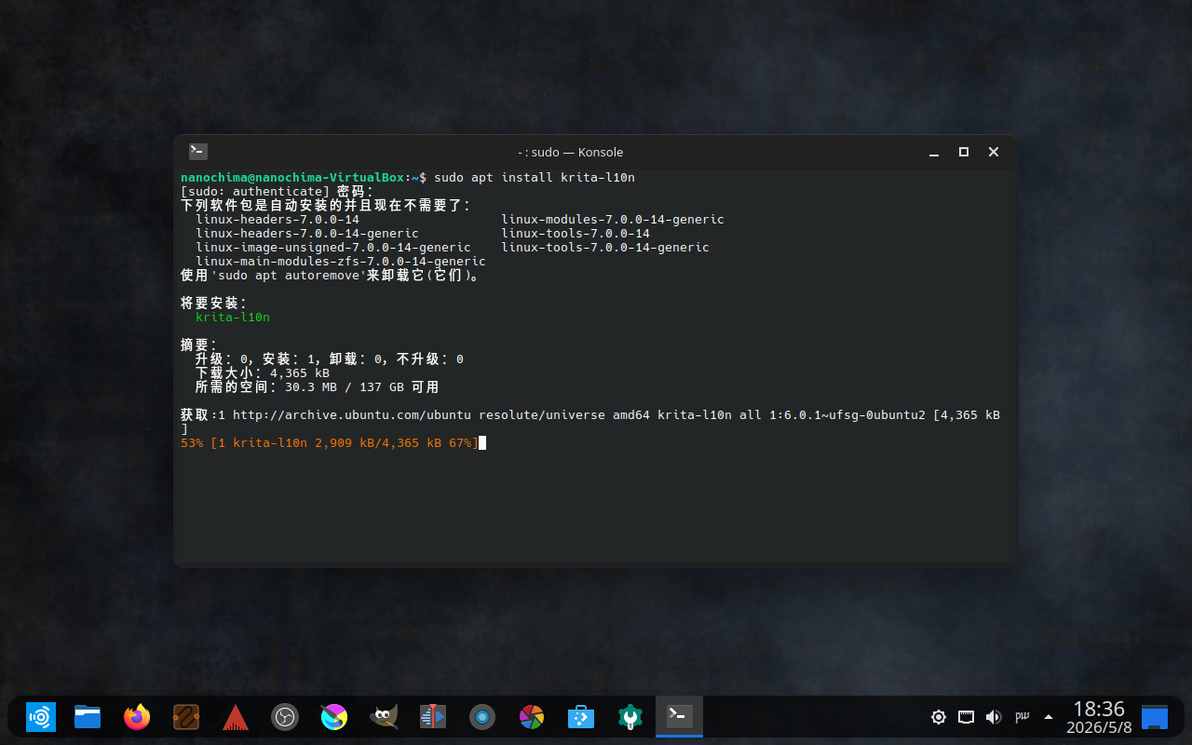Open the green wrench settings app icon
This screenshot has width=1192, height=745.
630,717
